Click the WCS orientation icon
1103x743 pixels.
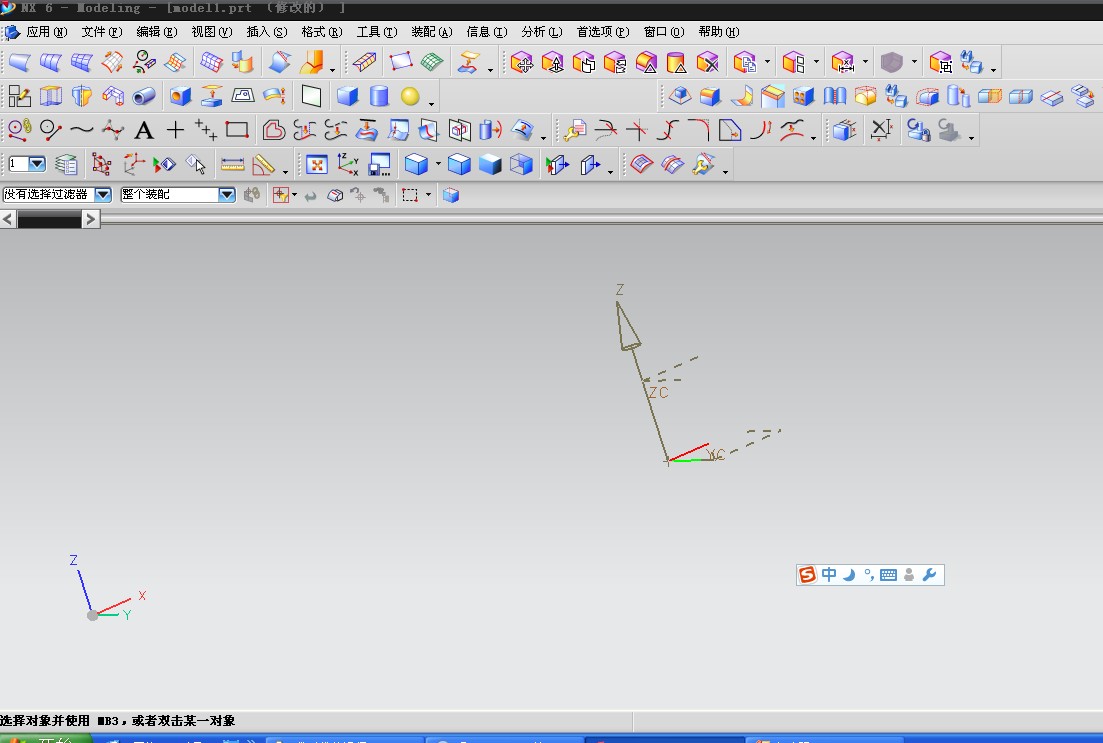348,165
